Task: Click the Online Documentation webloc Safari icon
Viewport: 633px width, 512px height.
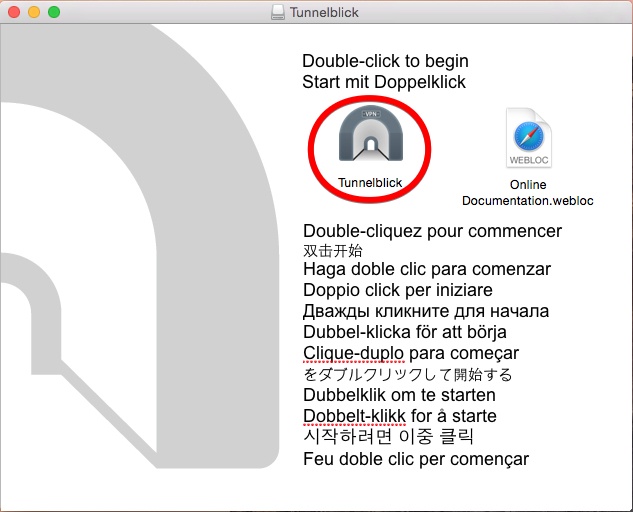Action: click(527, 139)
